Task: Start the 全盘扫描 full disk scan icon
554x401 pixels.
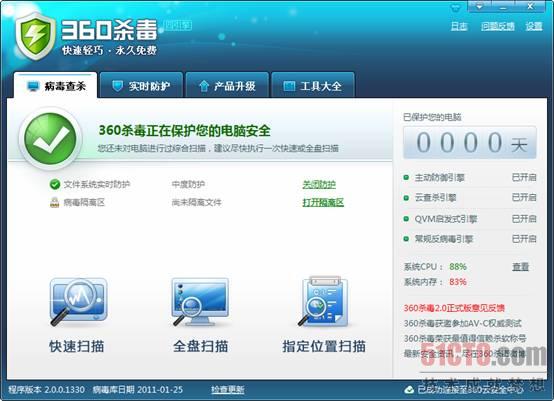Action: (200, 302)
